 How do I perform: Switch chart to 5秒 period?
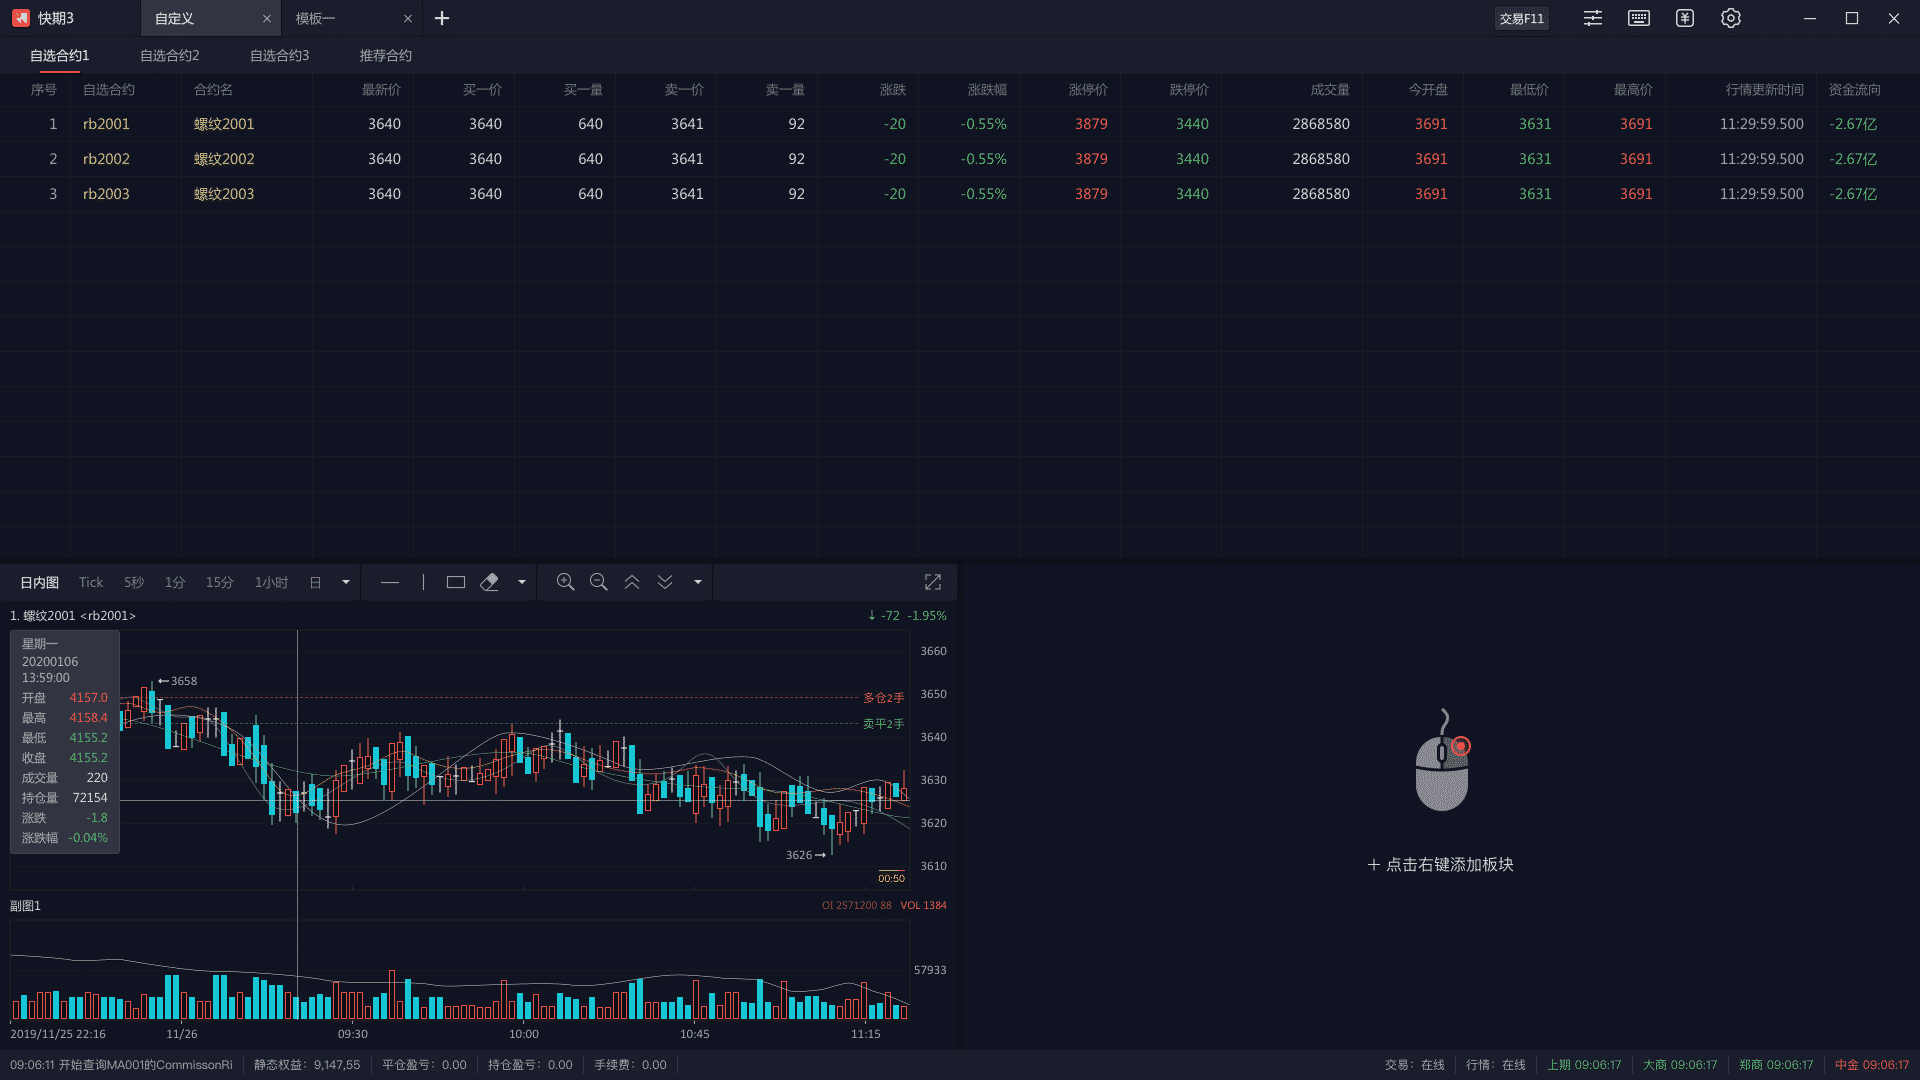(x=134, y=582)
